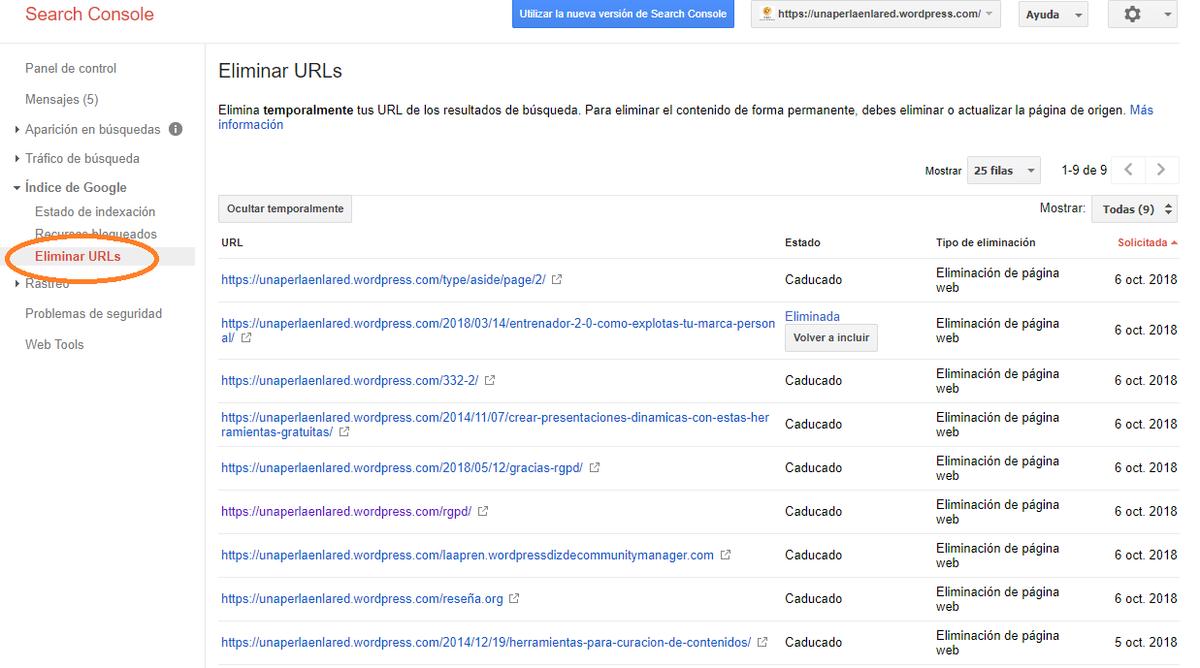Screen dimensions: 1200x668
Task: Click the Volver a incluir button
Action: [x=831, y=338]
